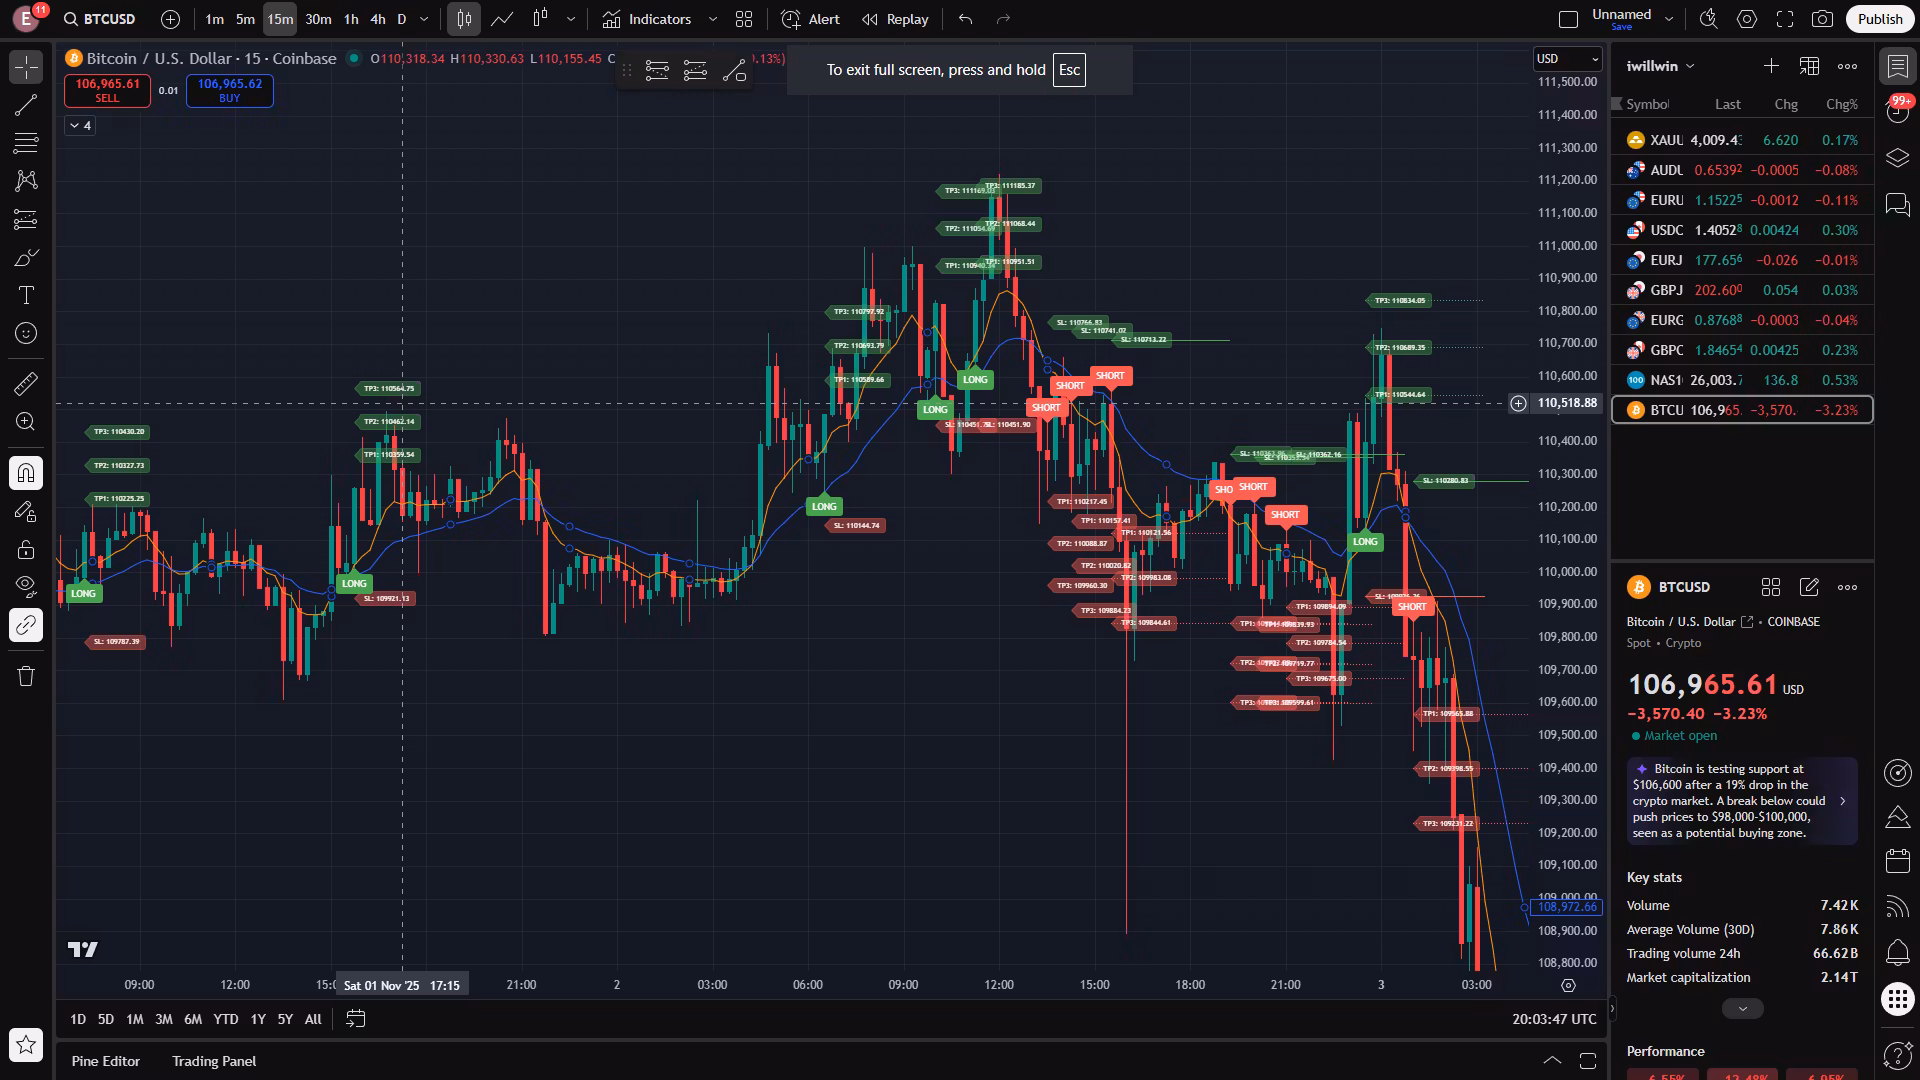Take a chart snapshot with camera icon

pos(1823,19)
